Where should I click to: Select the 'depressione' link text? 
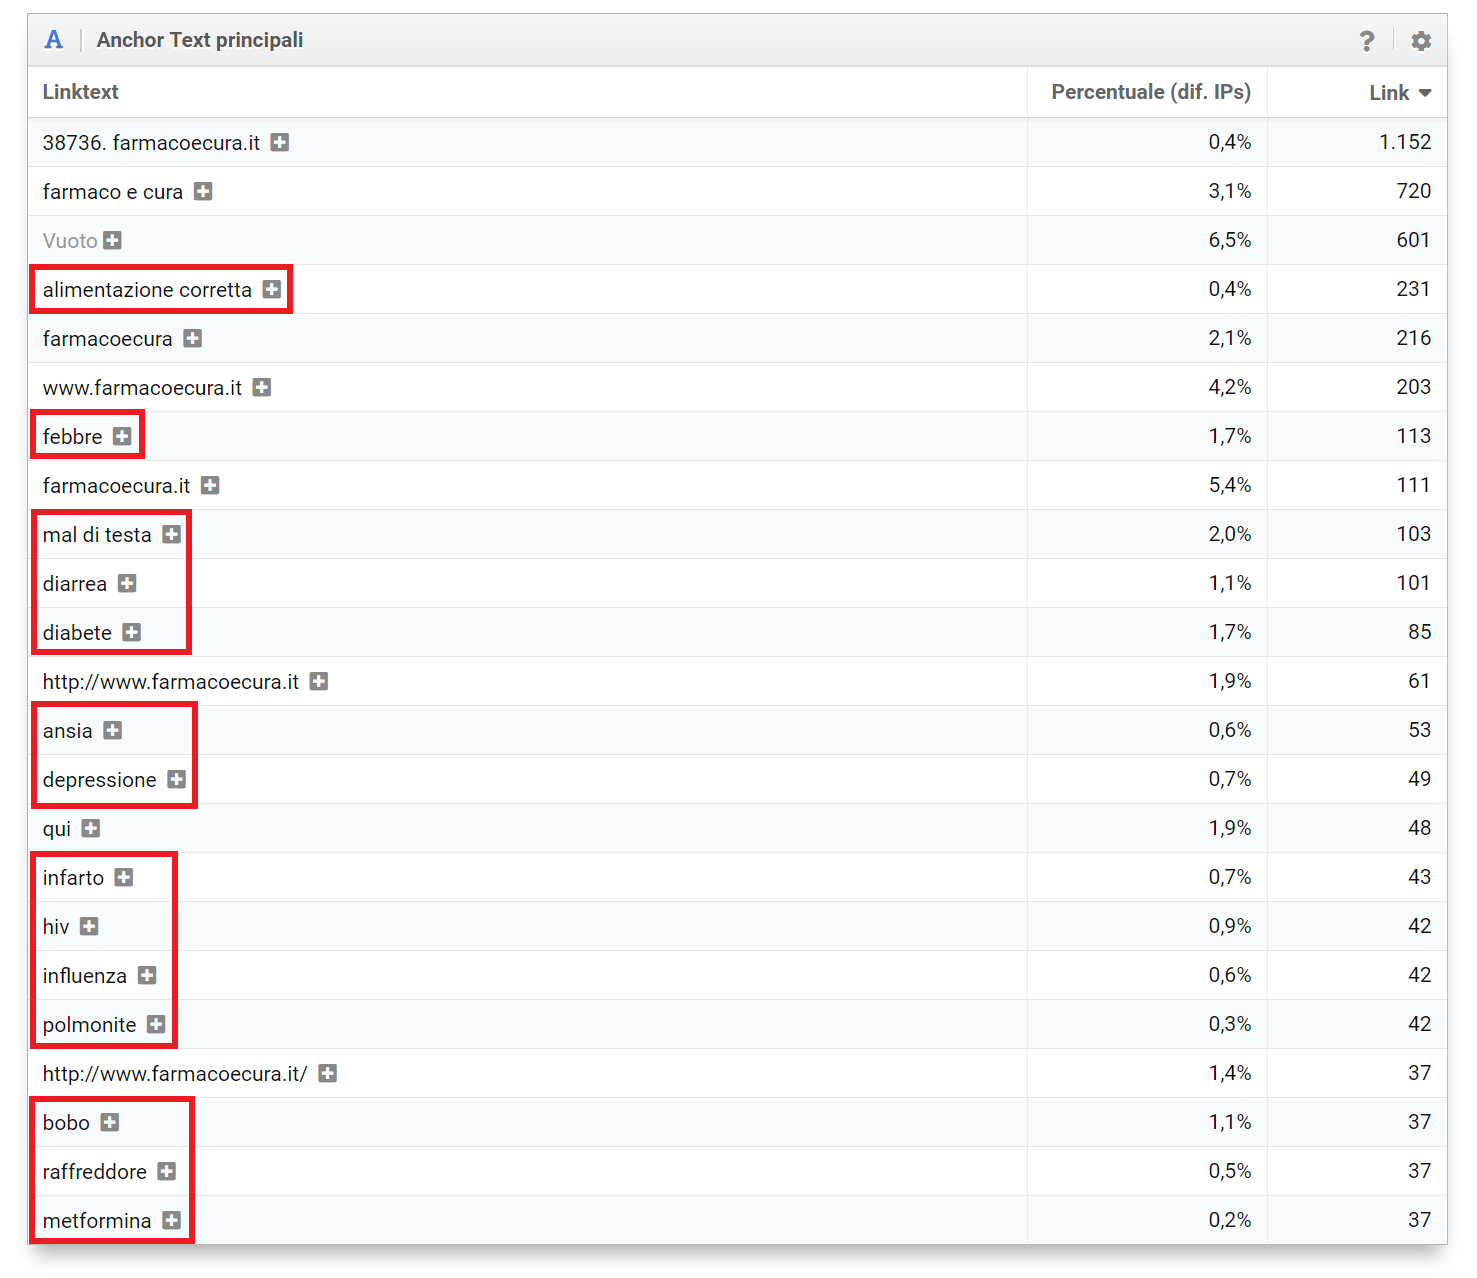(x=100, y=780)
